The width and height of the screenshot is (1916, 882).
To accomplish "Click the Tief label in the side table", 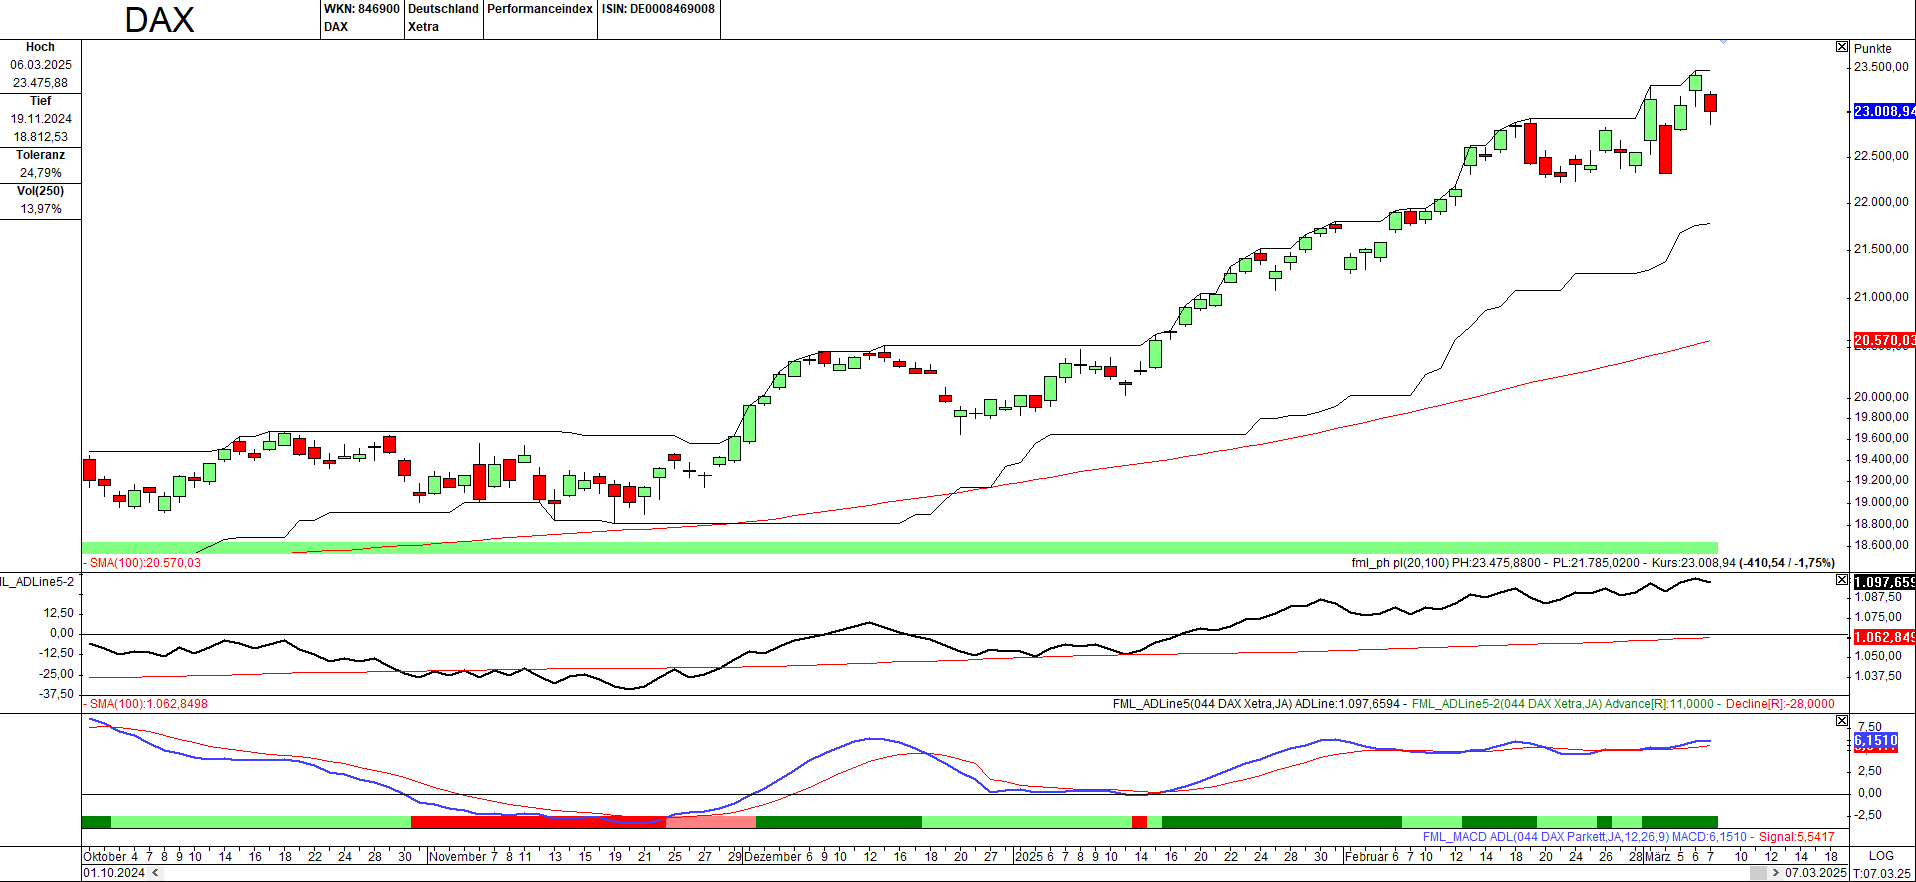I will click(40, 101).
